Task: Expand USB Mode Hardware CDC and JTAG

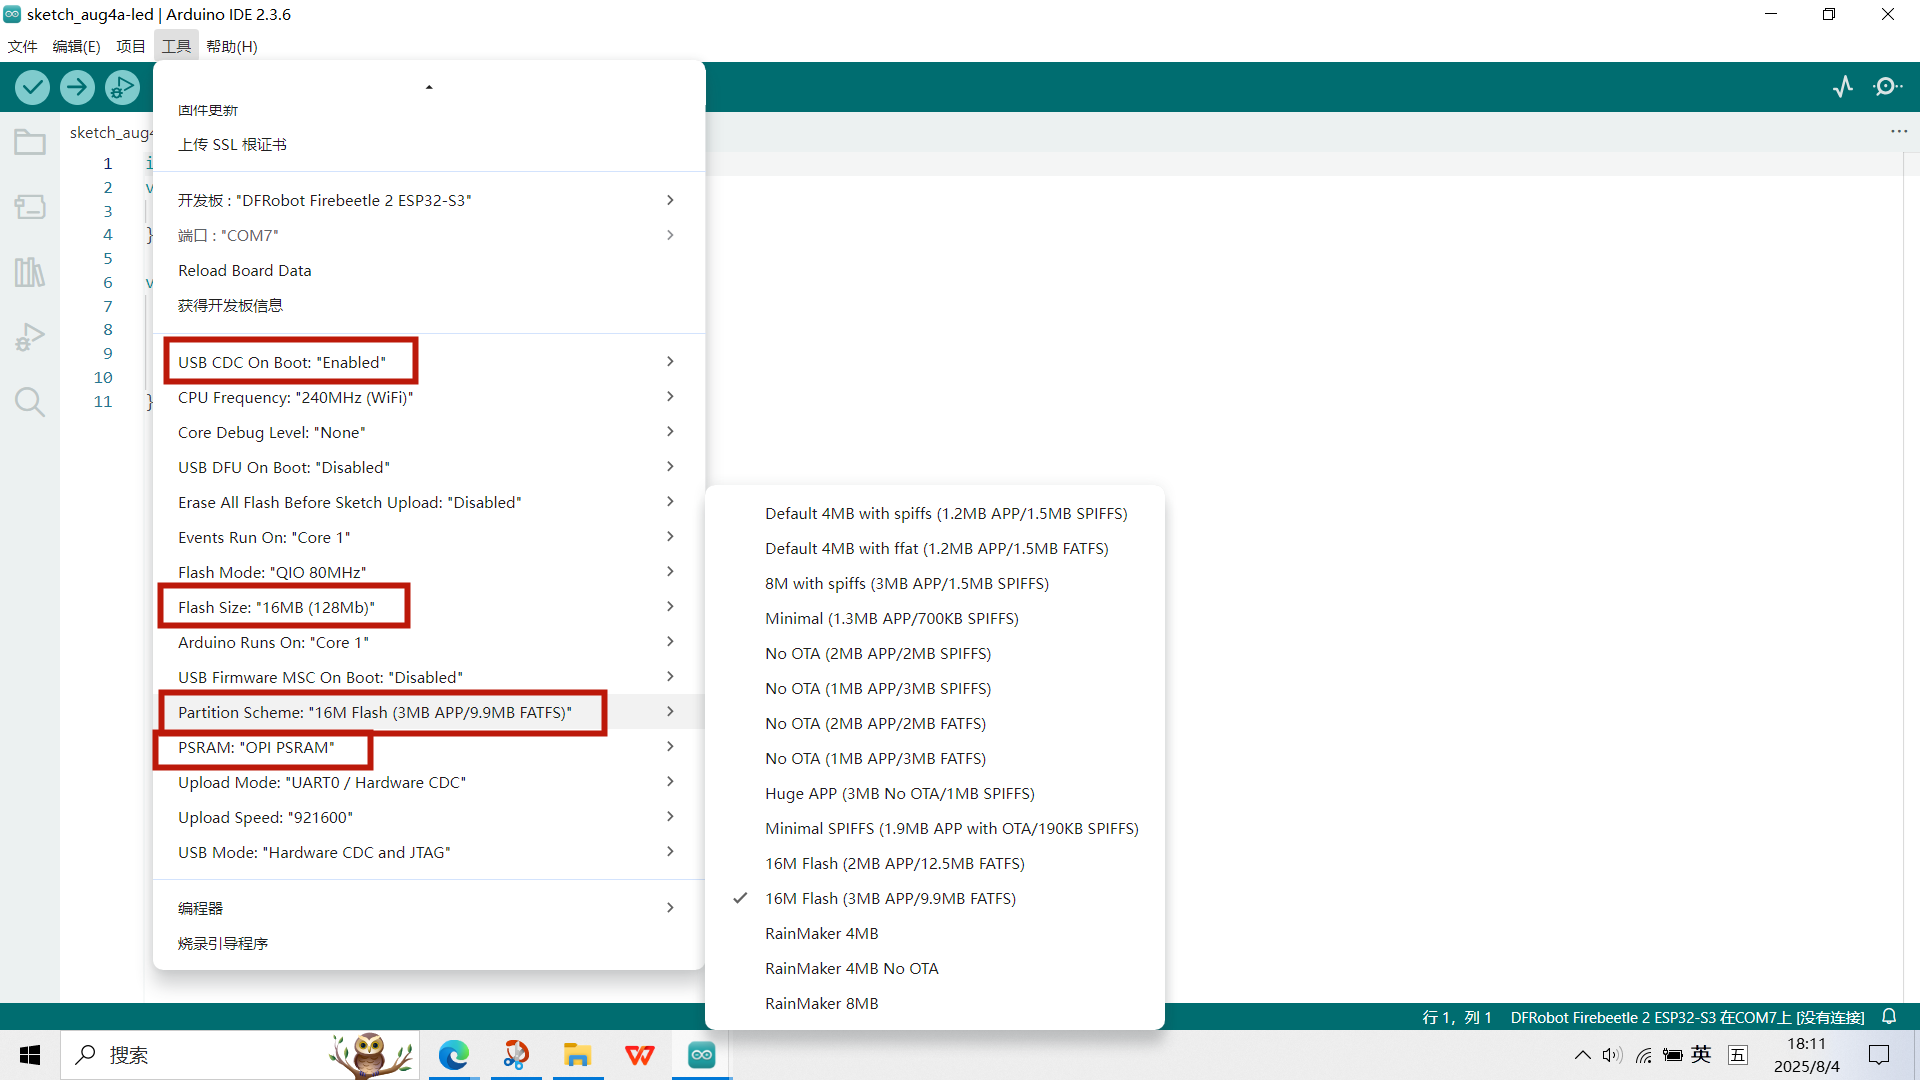Action: (x=428, y=852)
